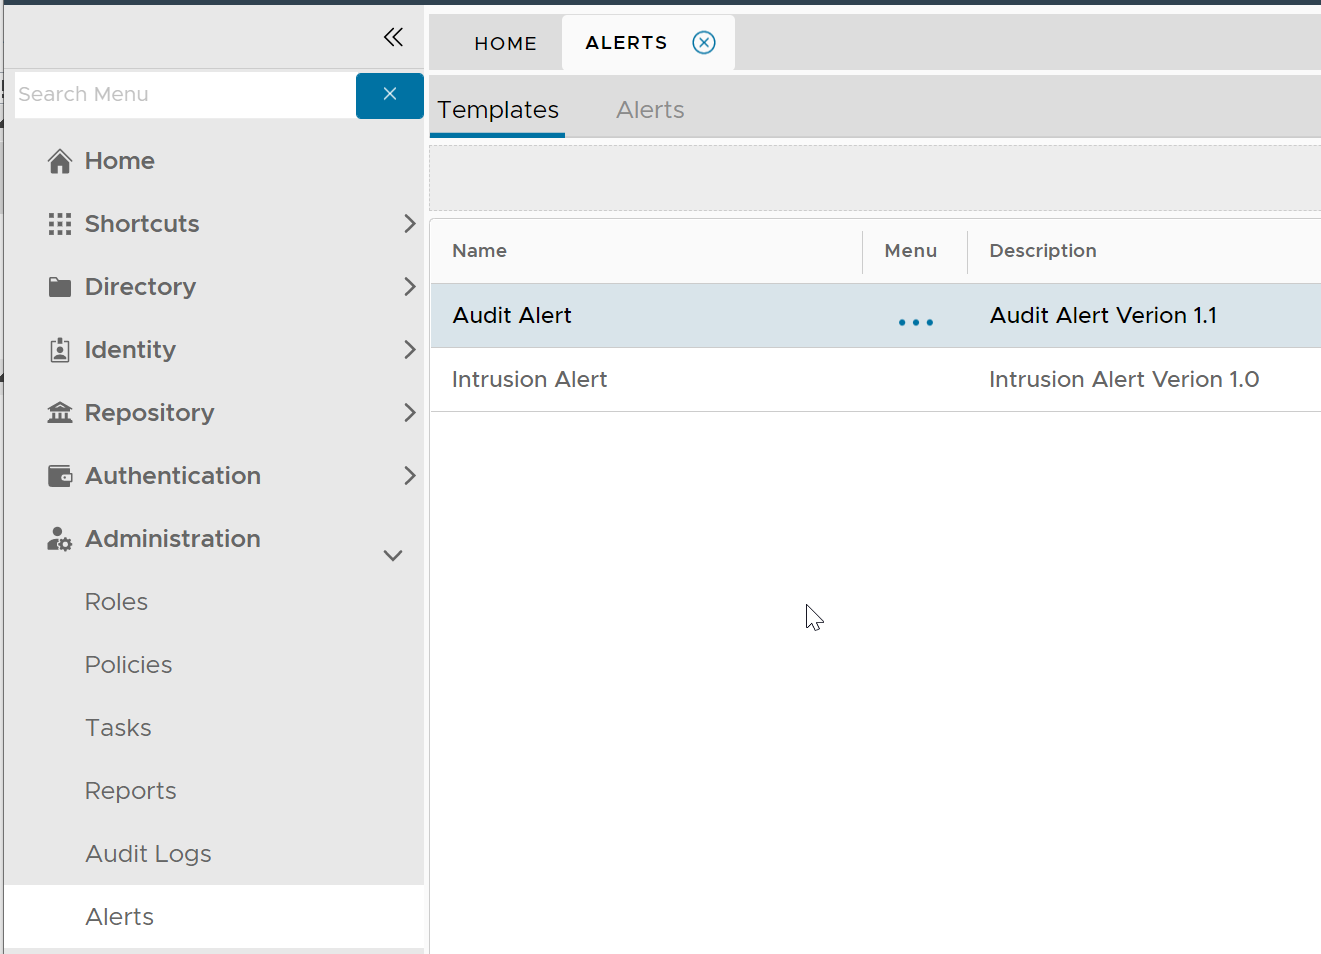Screen dimensions: 1321x954
Task: Collapse the sidebar with double-chevron icon
Action: coord(393,38)
